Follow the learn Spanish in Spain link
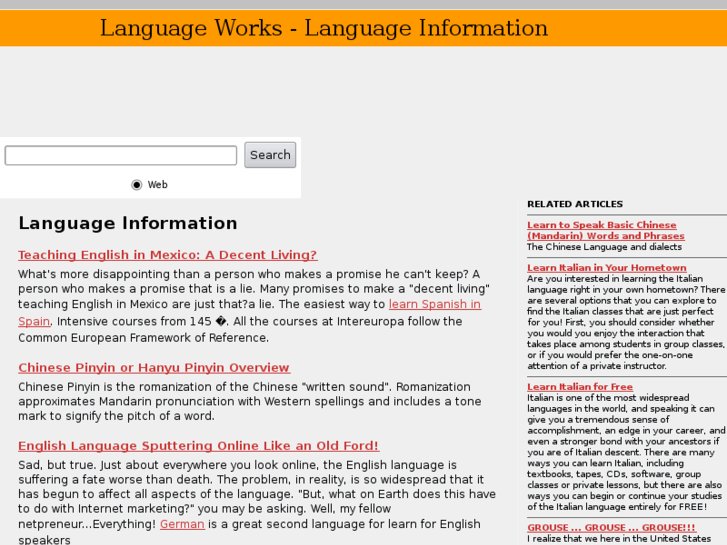This screenshot has width=727, height=545. point(435,304)
